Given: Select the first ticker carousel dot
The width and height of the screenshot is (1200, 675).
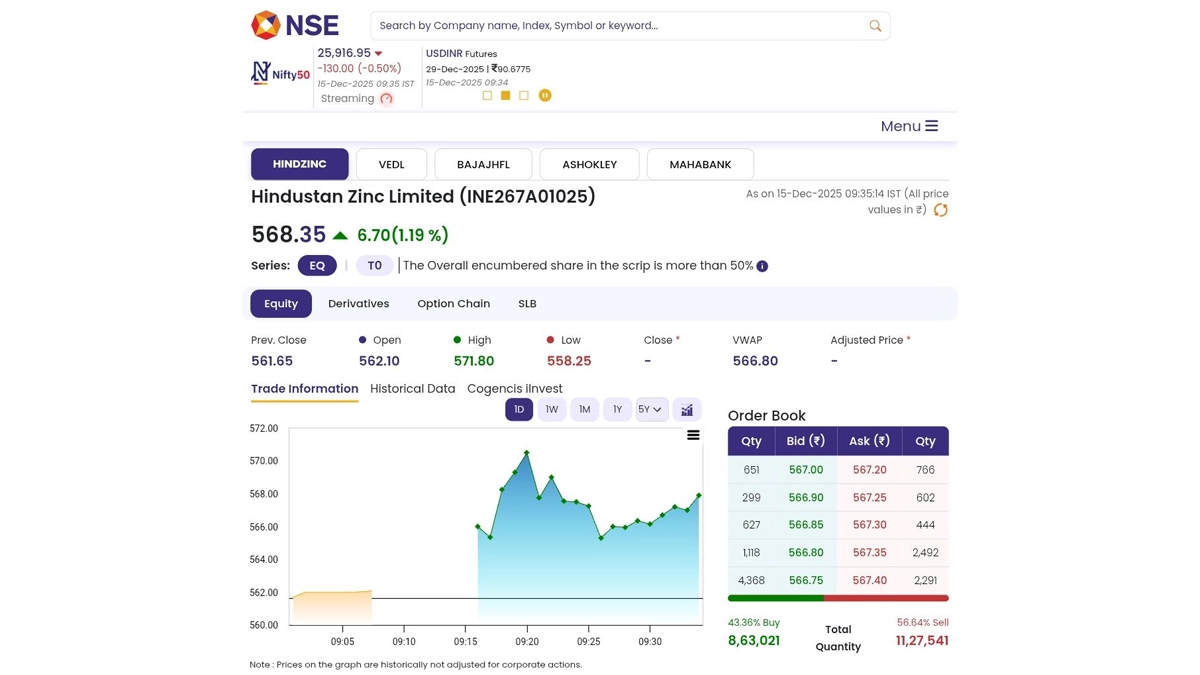Looking at the screenshot, I should [487, 96].
